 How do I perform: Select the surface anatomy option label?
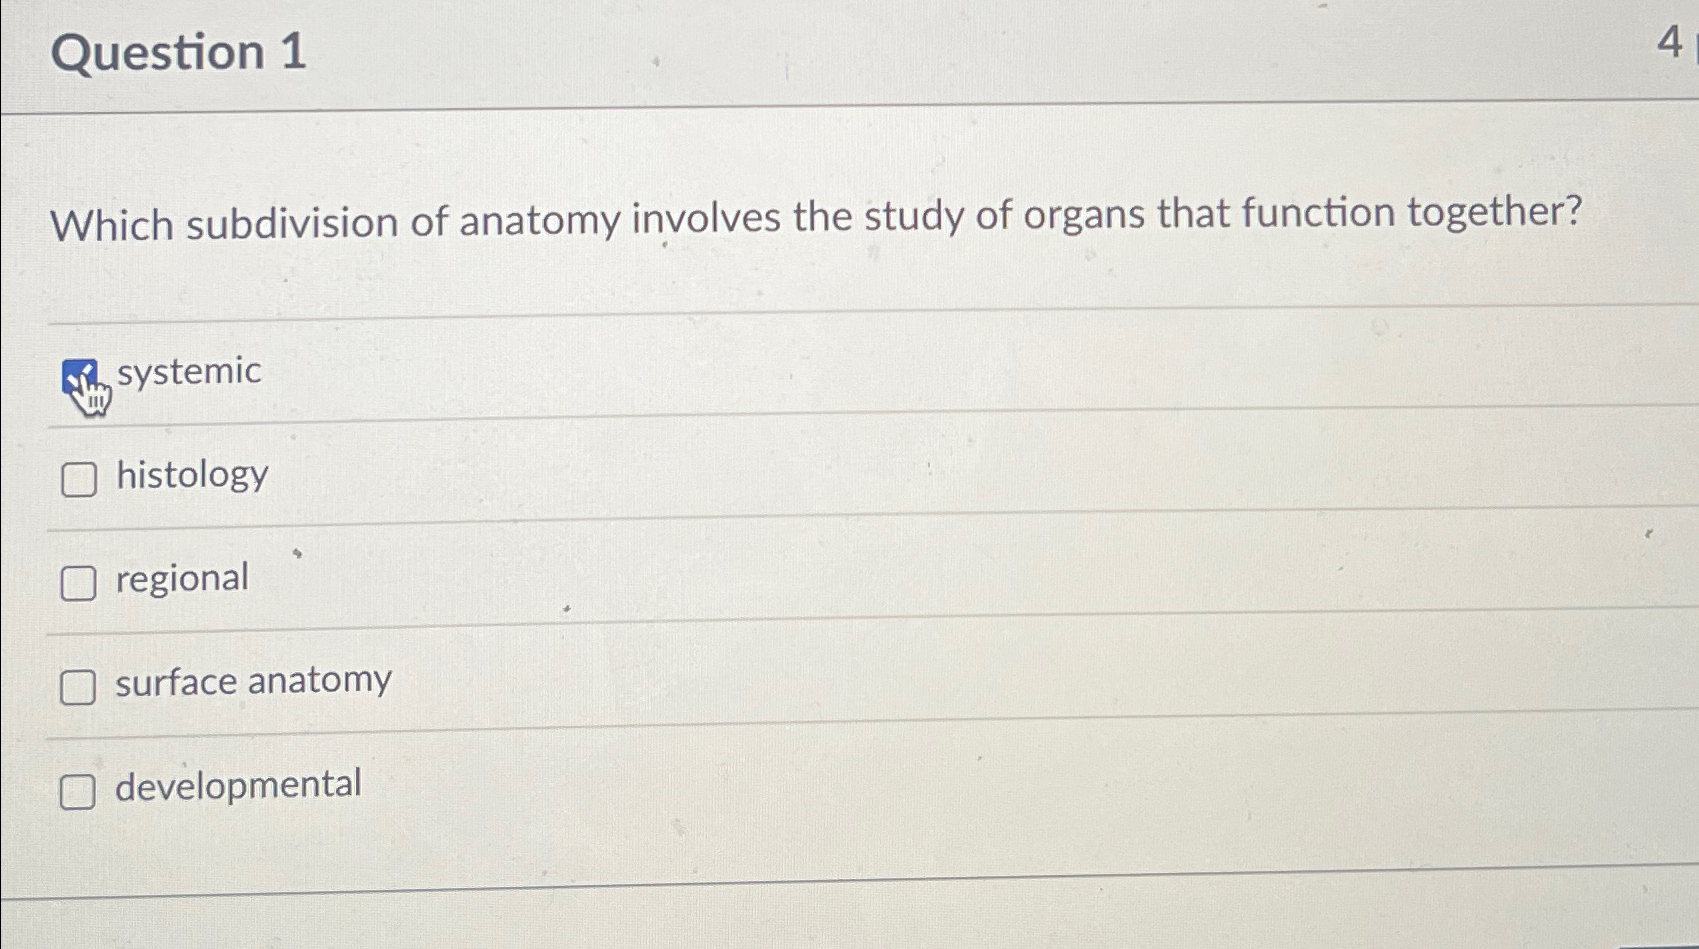click(253, 683)
